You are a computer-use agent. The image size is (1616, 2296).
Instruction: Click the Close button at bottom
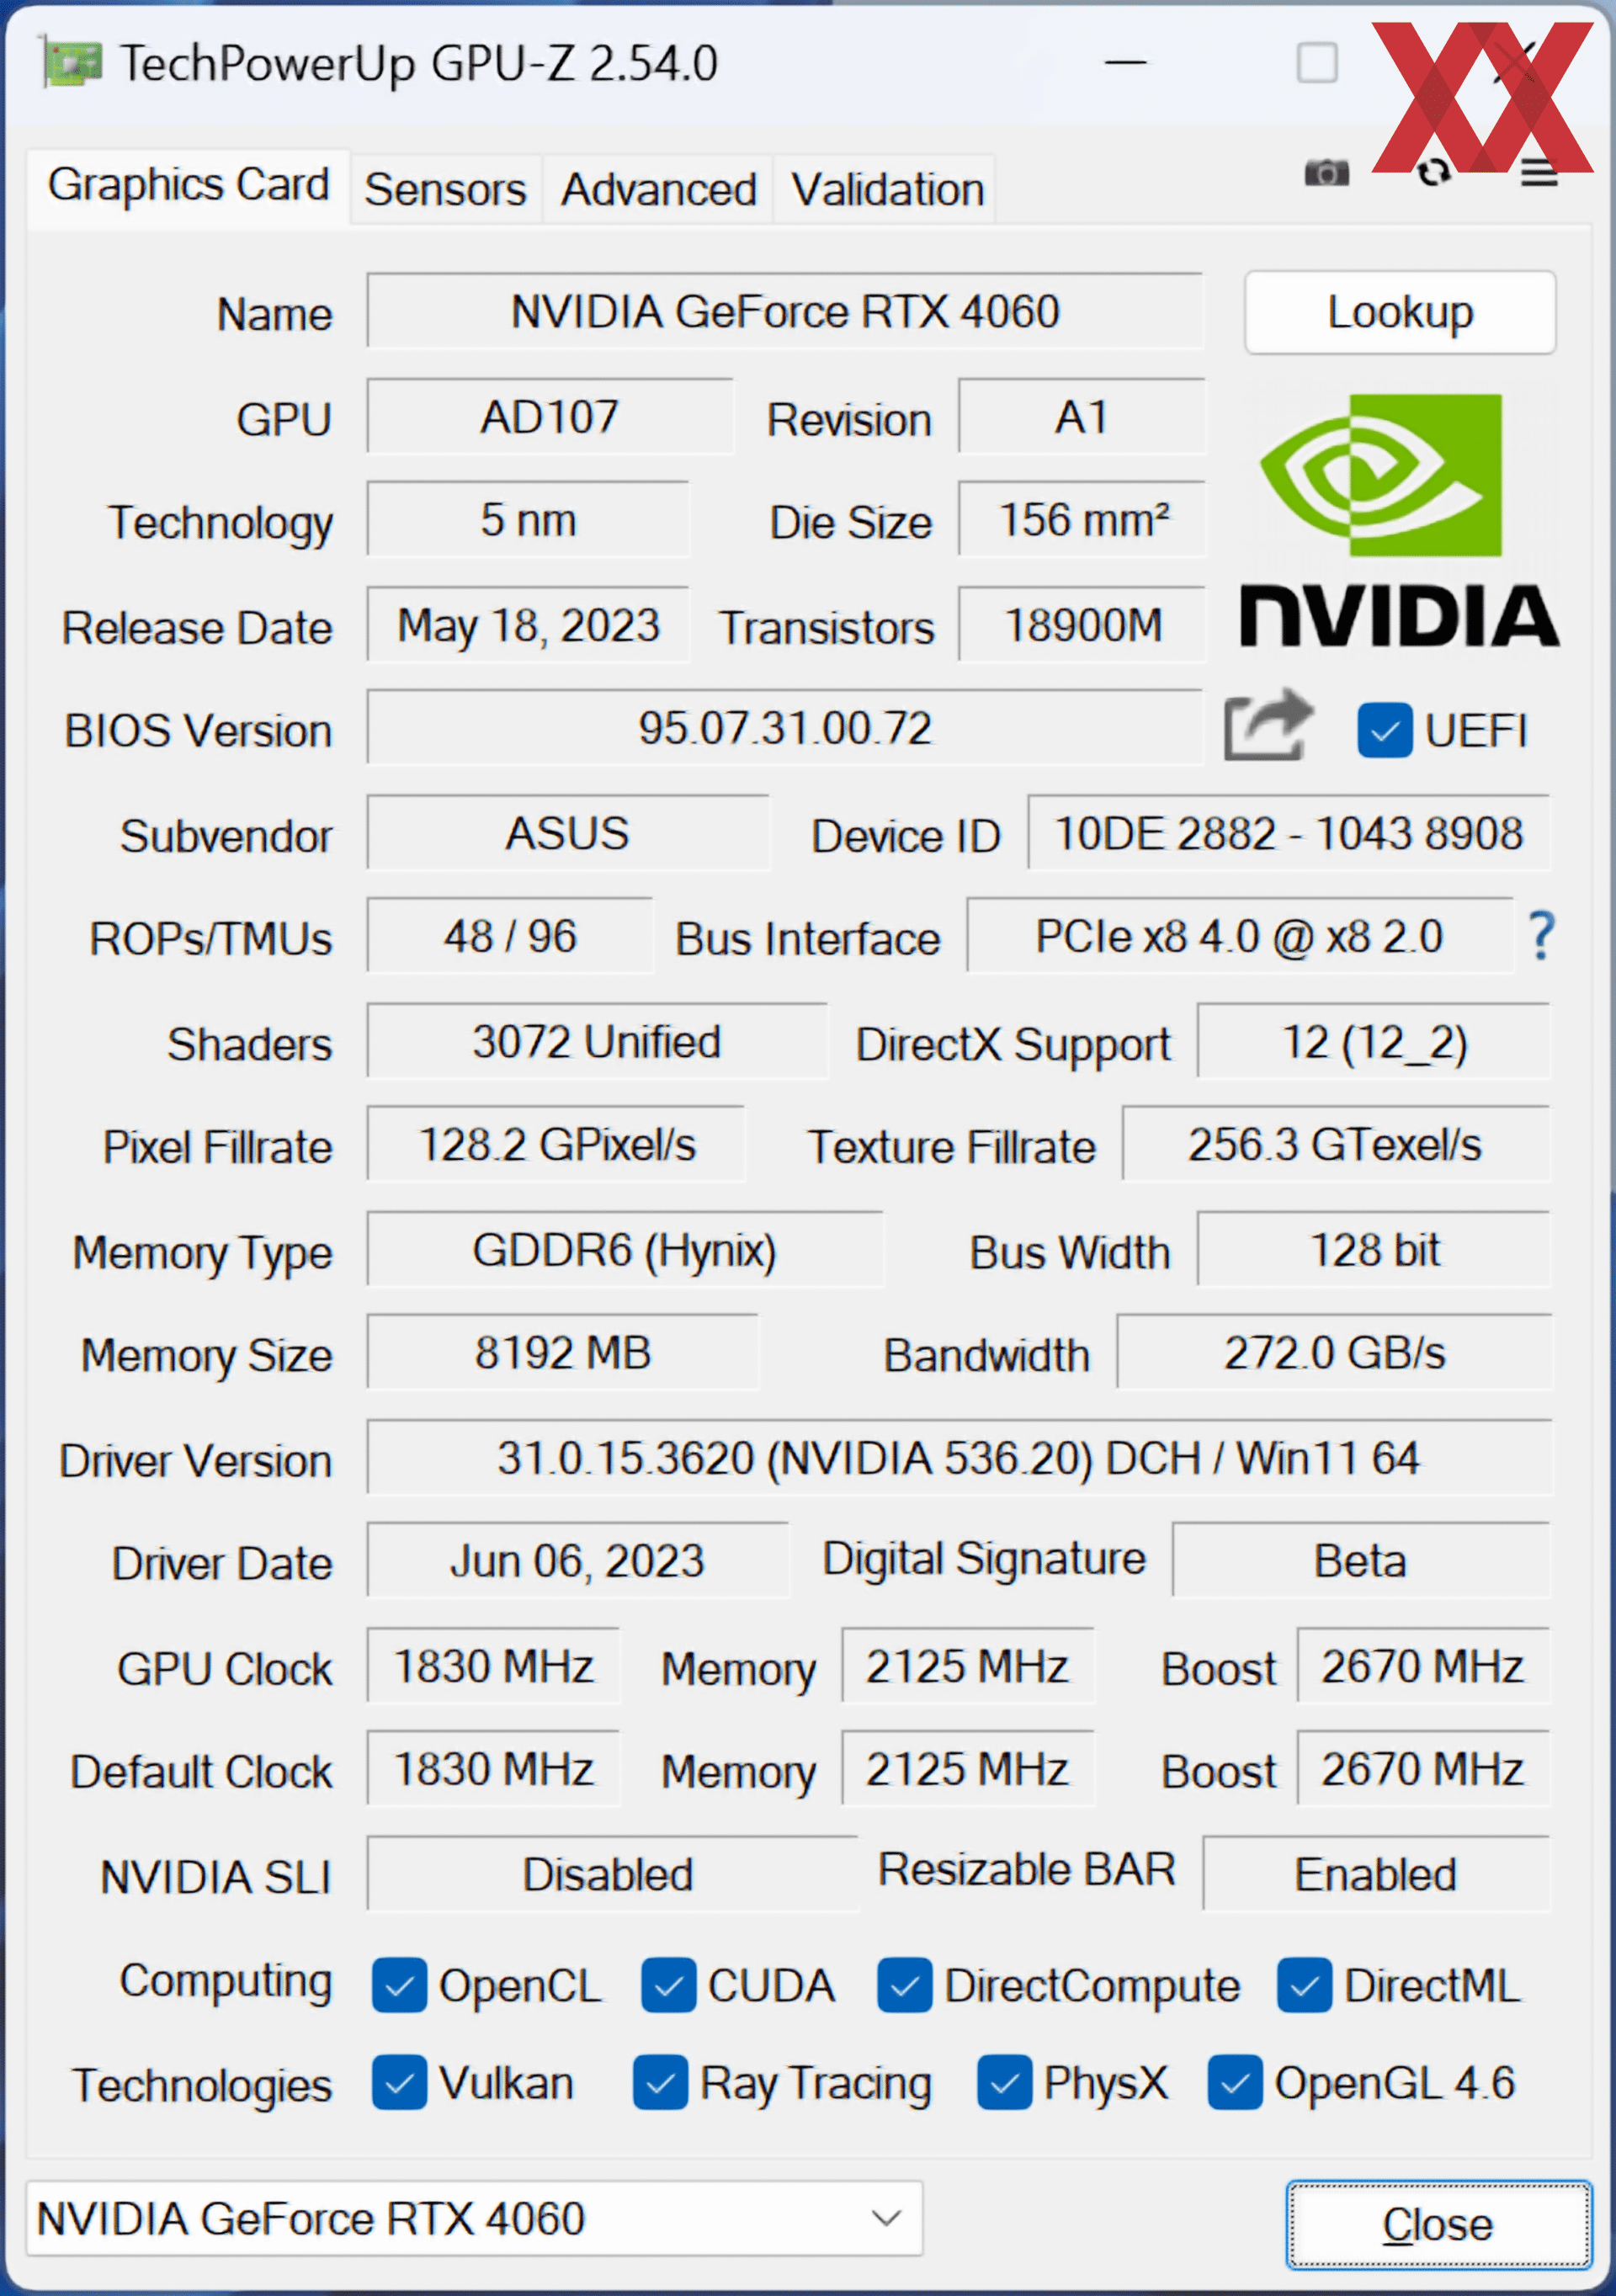[x=1438, y=2224]
